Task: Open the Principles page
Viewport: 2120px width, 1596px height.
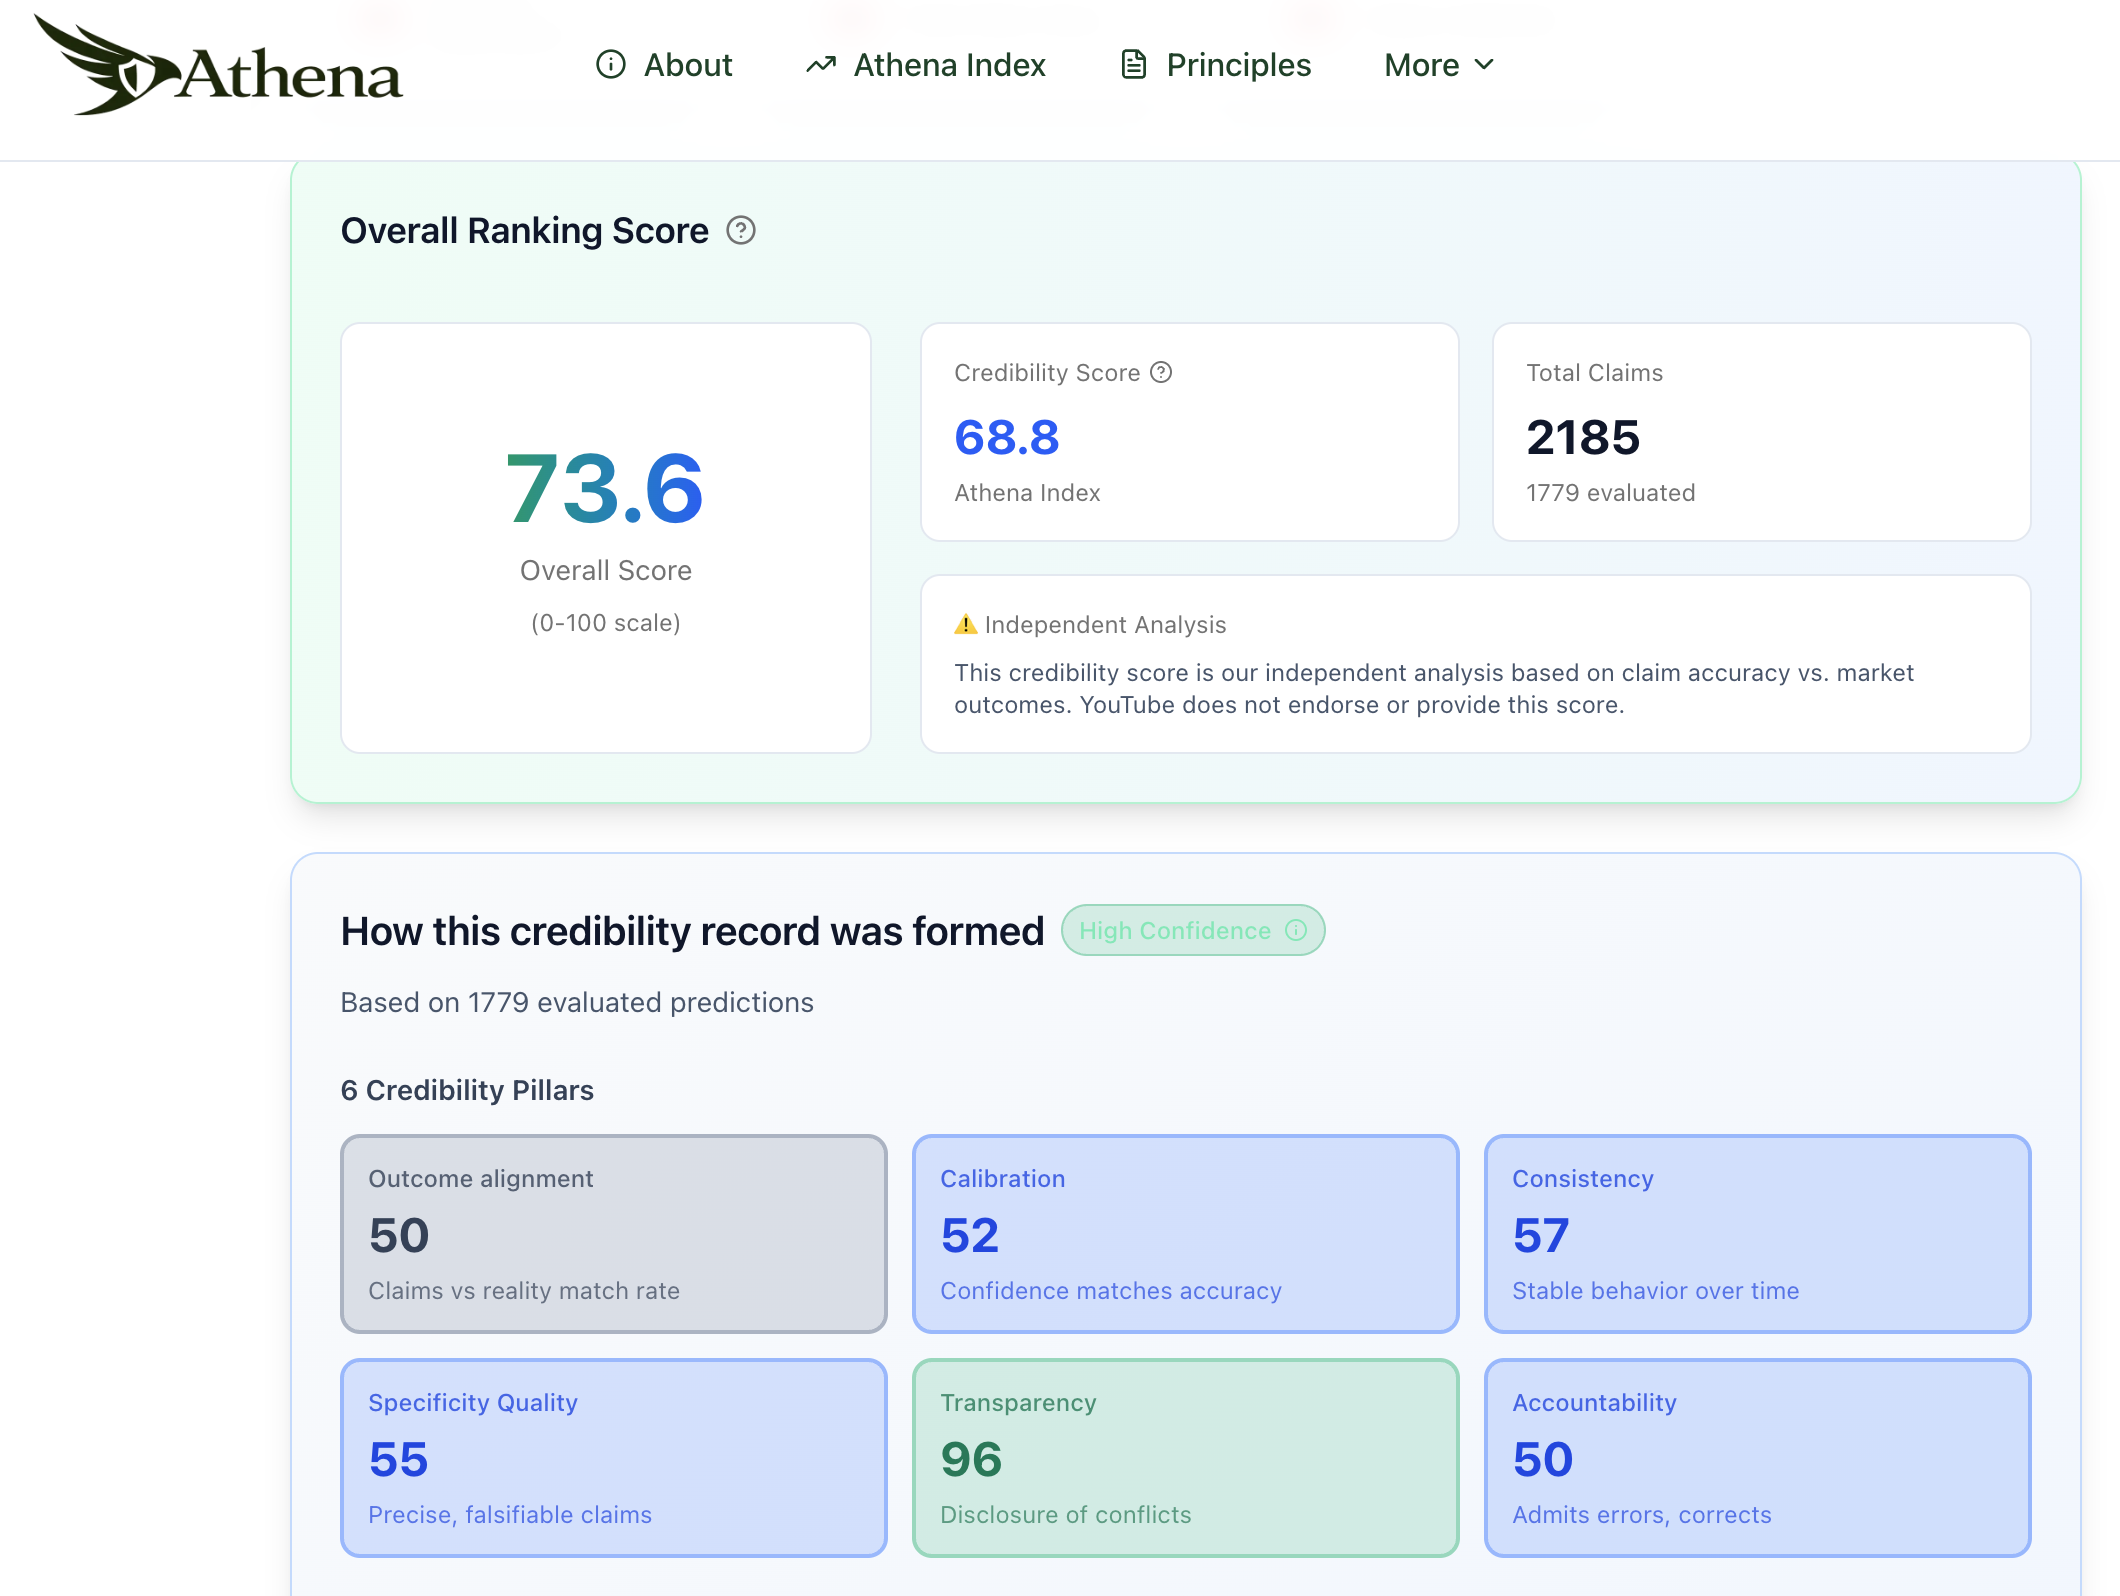Action: point(1238,65)
